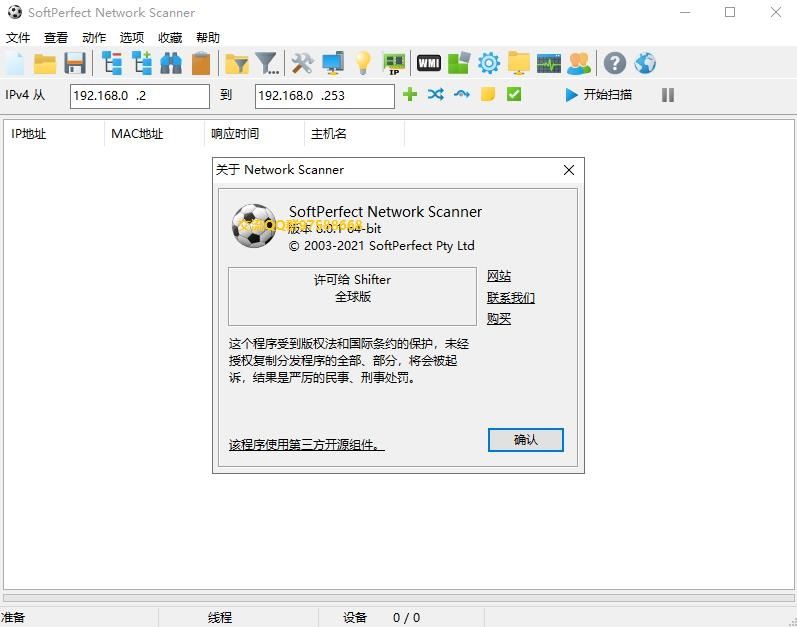Image resolution: width=797 pixels, height=627 pixels.
Task: Click the ending IP address field 192.168.0.253
Action: click(x=325, y=96)
